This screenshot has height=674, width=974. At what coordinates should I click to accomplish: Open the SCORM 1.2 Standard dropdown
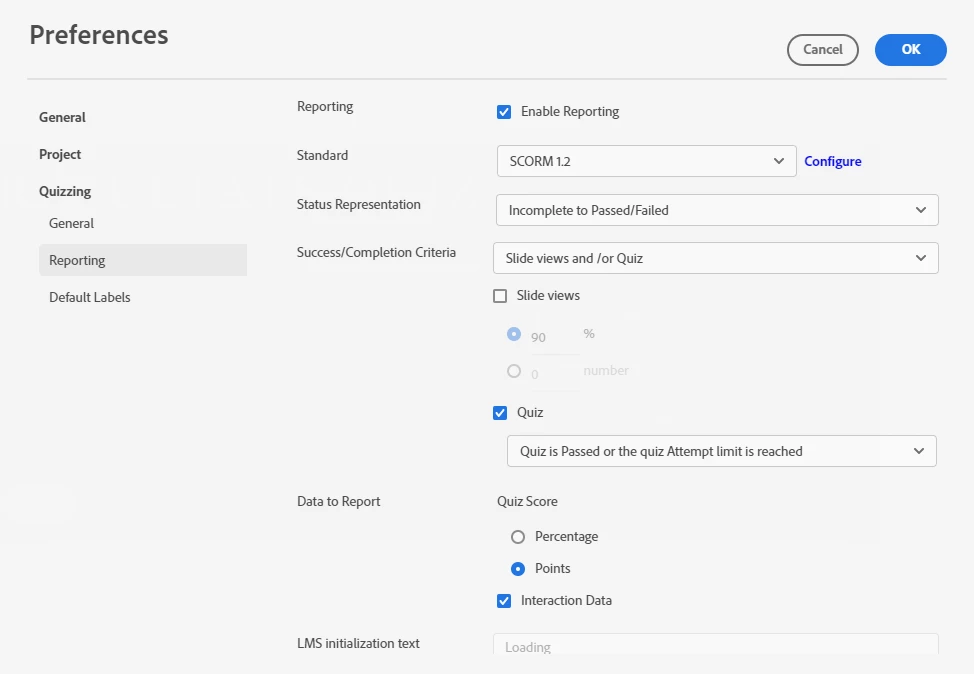[646, 161]
